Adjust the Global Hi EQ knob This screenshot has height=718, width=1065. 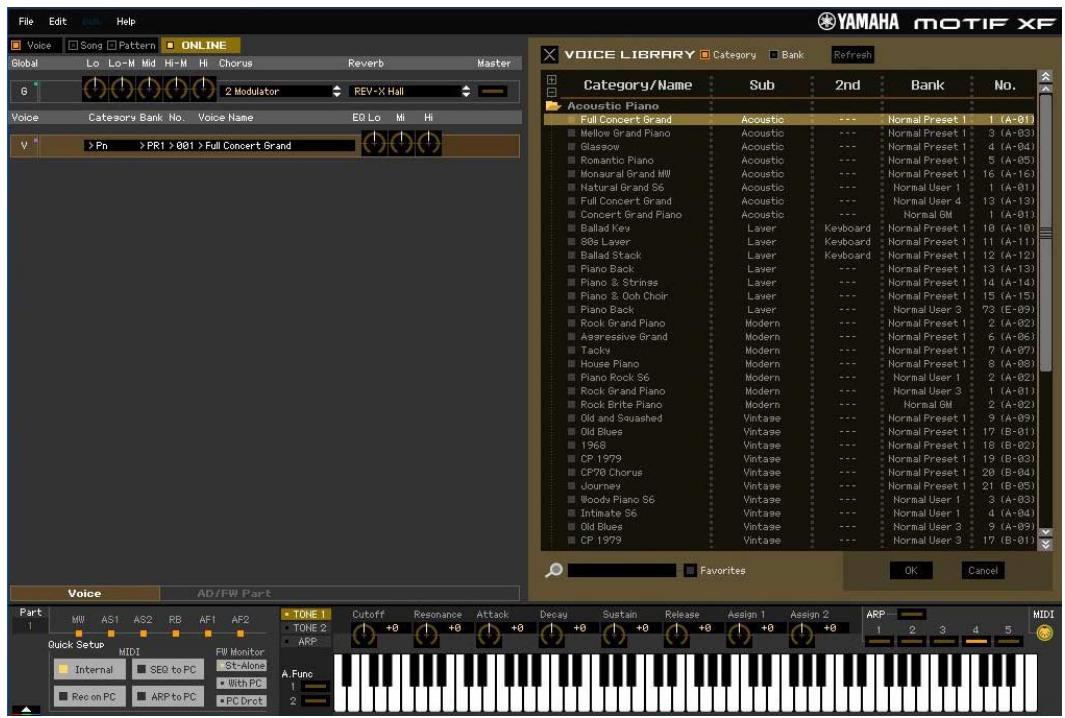[202, 88]
